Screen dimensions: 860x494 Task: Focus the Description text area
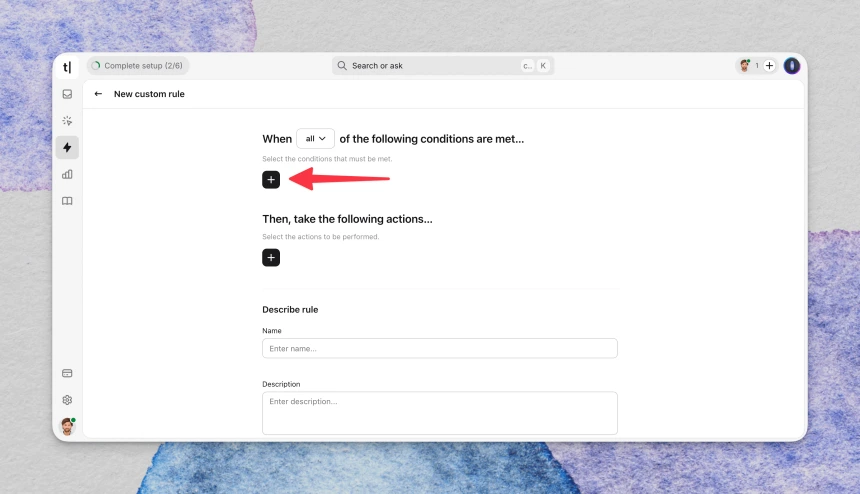click(x=440, y=413)
